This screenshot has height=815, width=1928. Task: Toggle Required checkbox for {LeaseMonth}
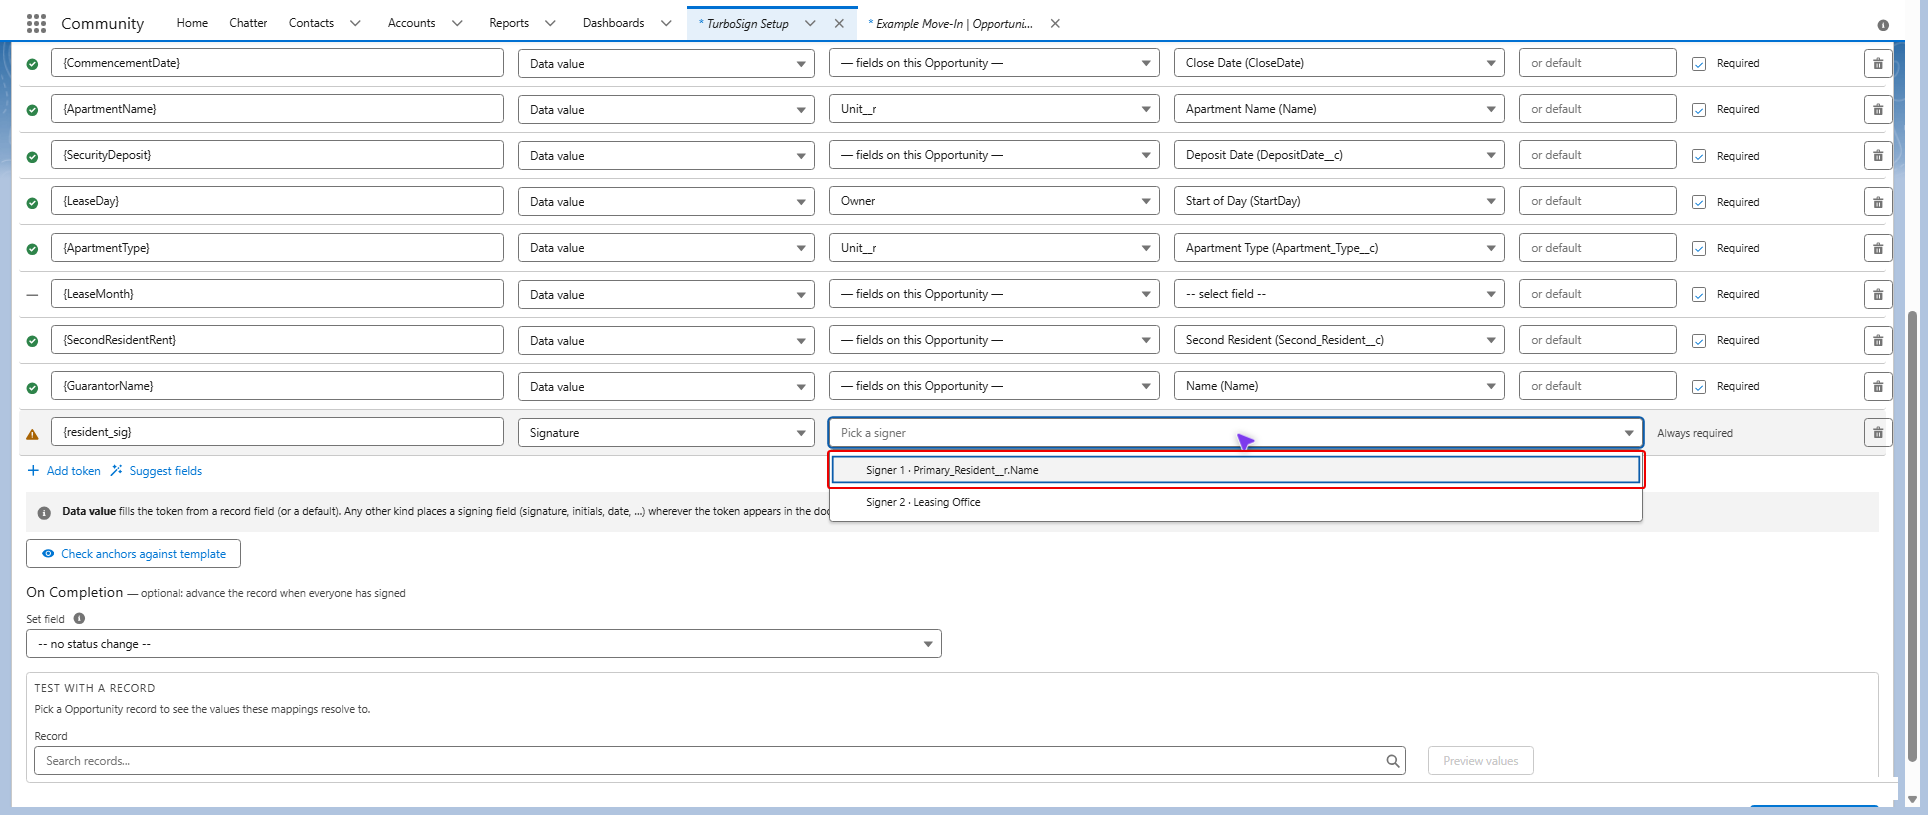1699,294
